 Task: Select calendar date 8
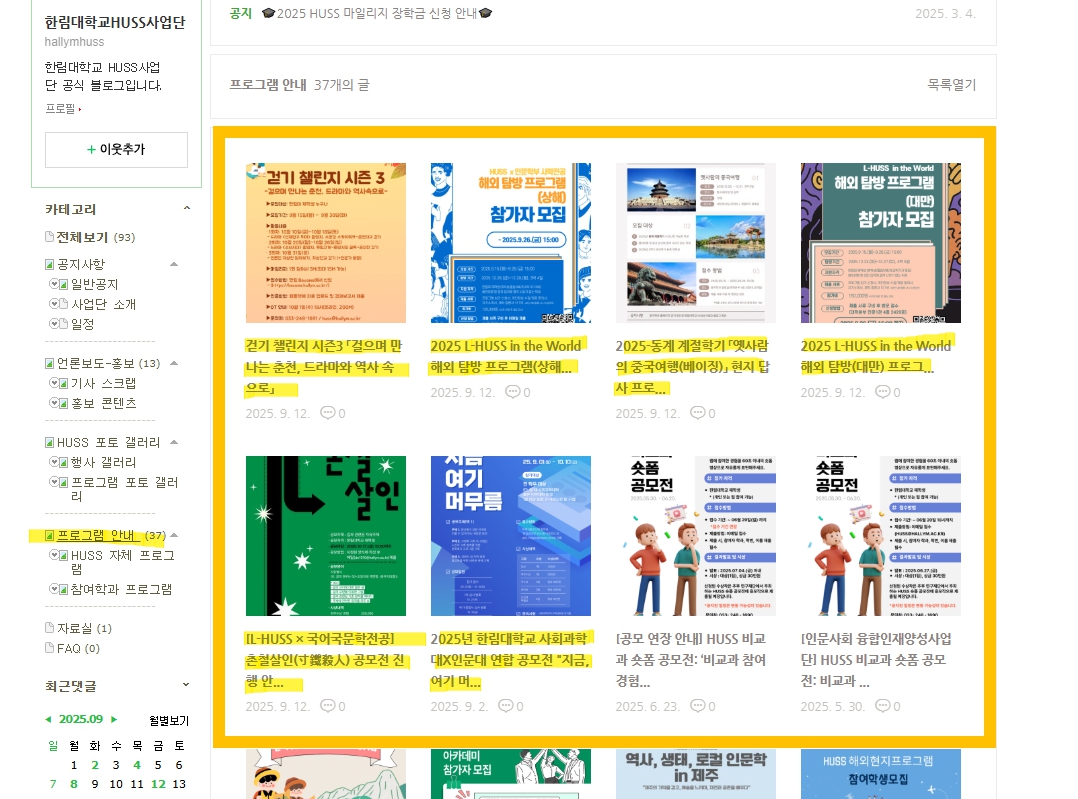(74, 784)
